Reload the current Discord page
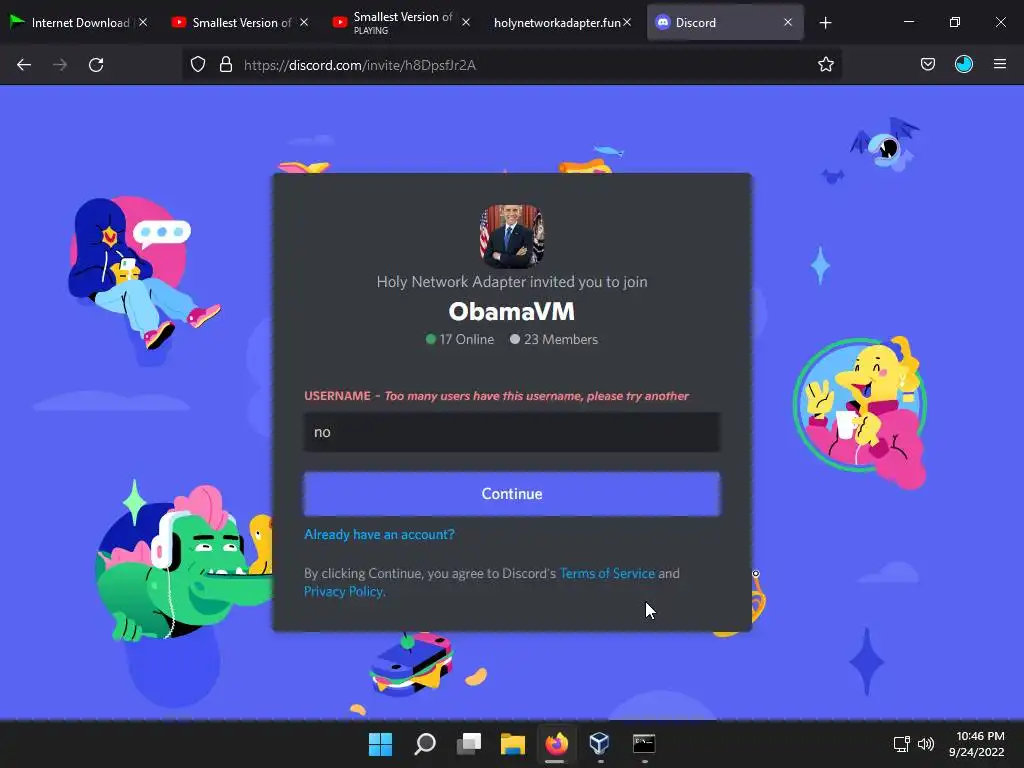 (x=96, y=65)
